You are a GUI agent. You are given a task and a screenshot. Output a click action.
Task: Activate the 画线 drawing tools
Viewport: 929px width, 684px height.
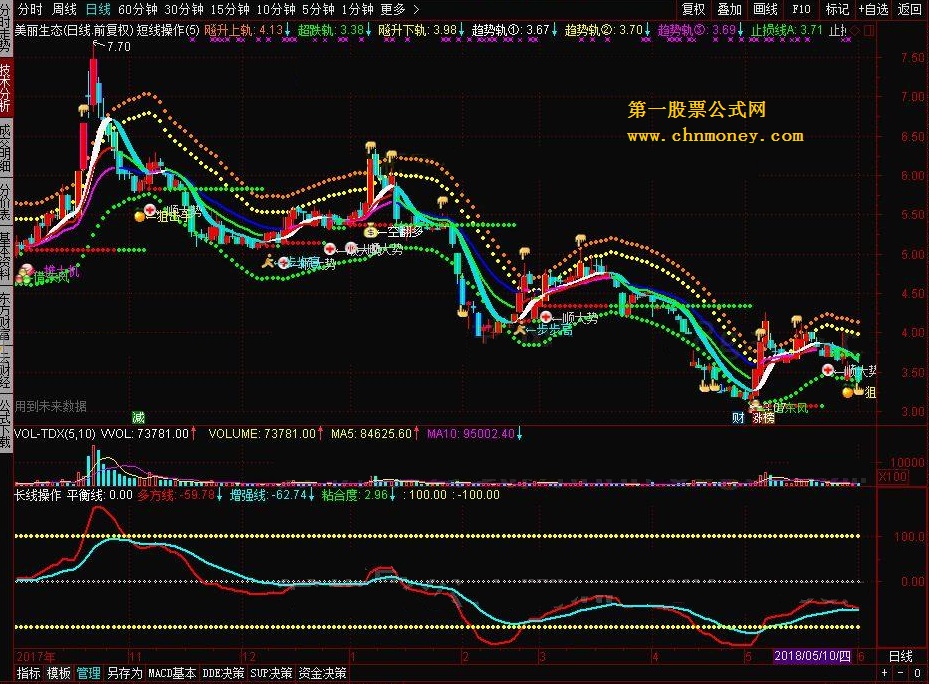coord(765,9)
